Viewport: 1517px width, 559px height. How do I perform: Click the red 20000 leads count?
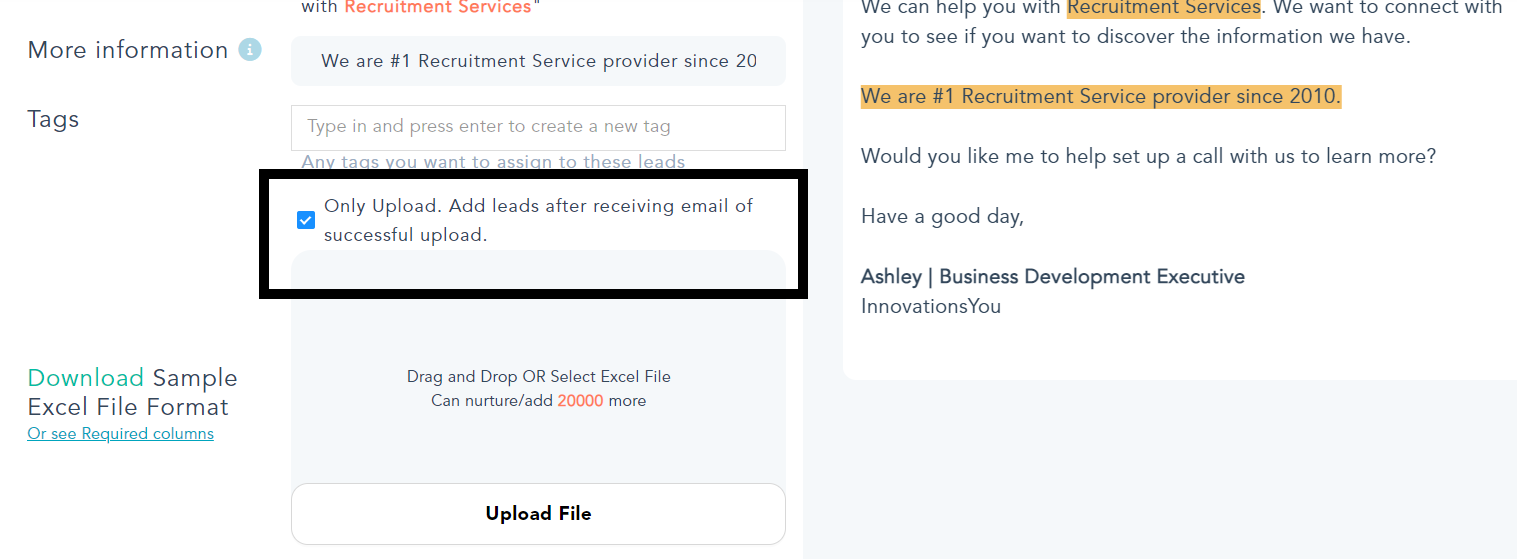pos(580,401)
